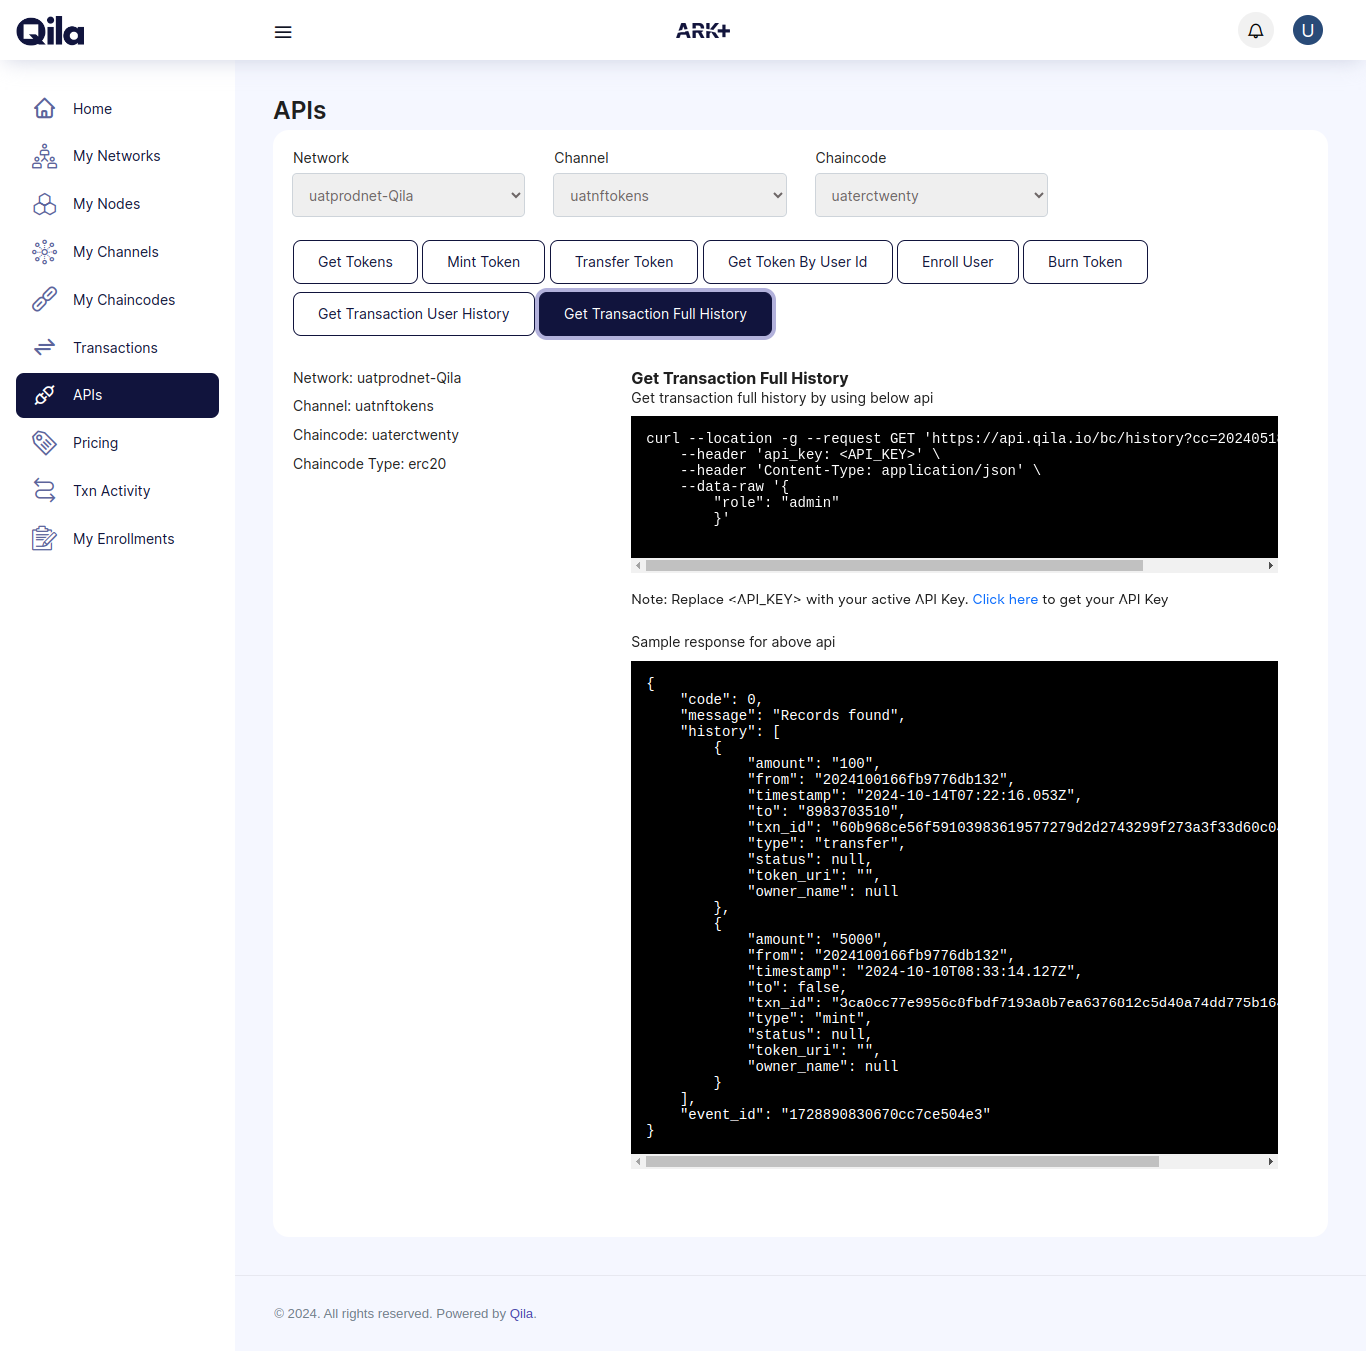Click the Qila footer link
The height and width of the screenshot is (1353, 1366).
pos(521,1314)
